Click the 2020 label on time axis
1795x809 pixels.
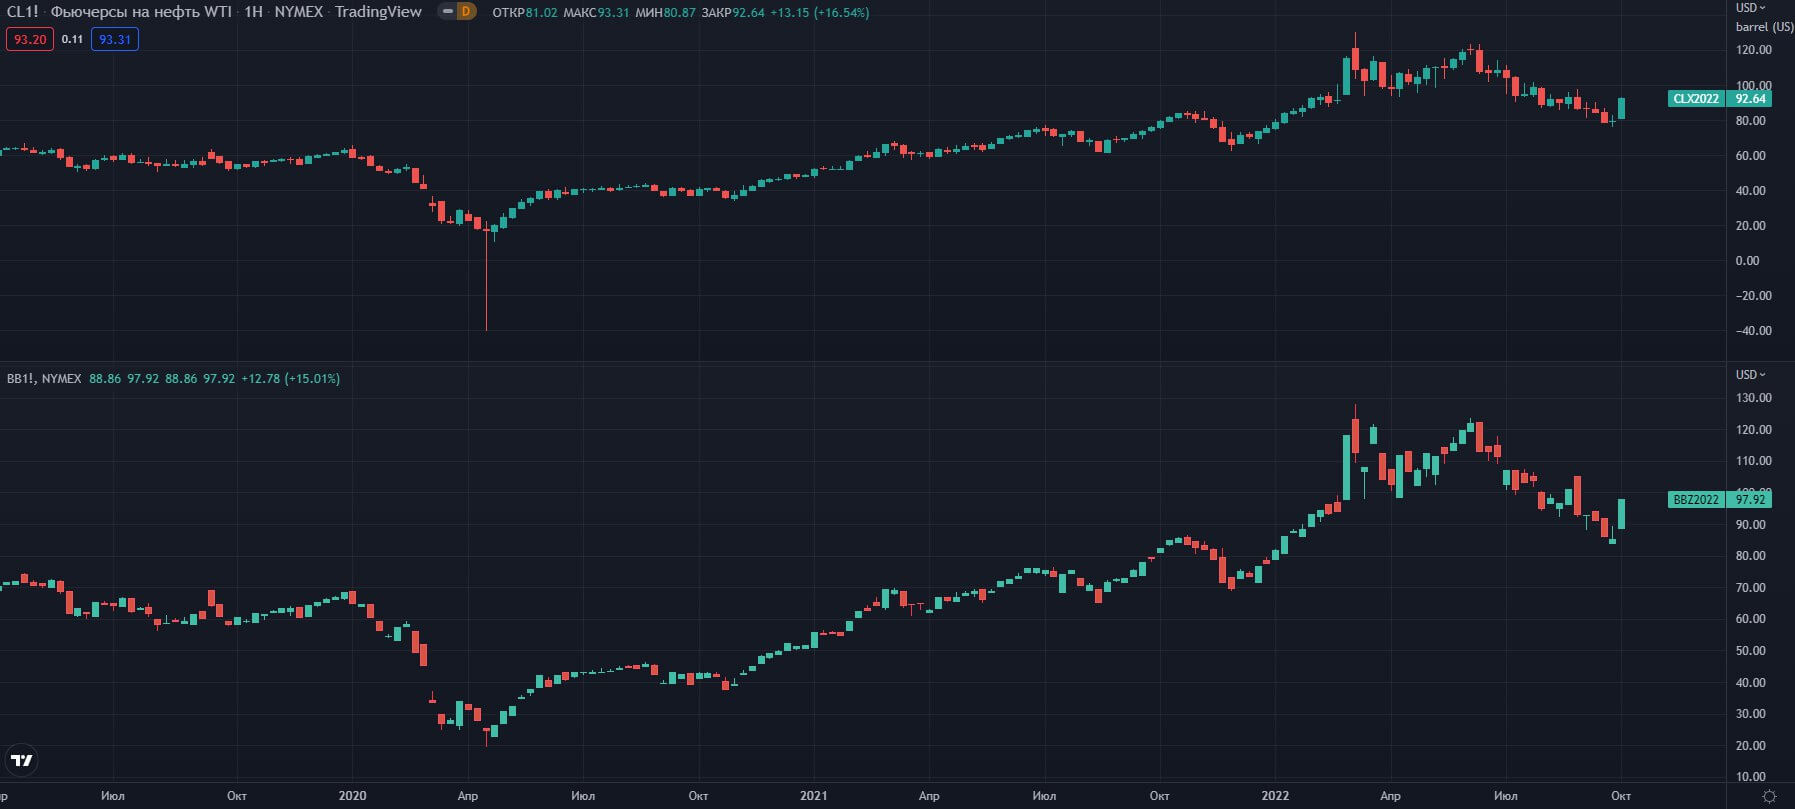click(x=352, y=796)
